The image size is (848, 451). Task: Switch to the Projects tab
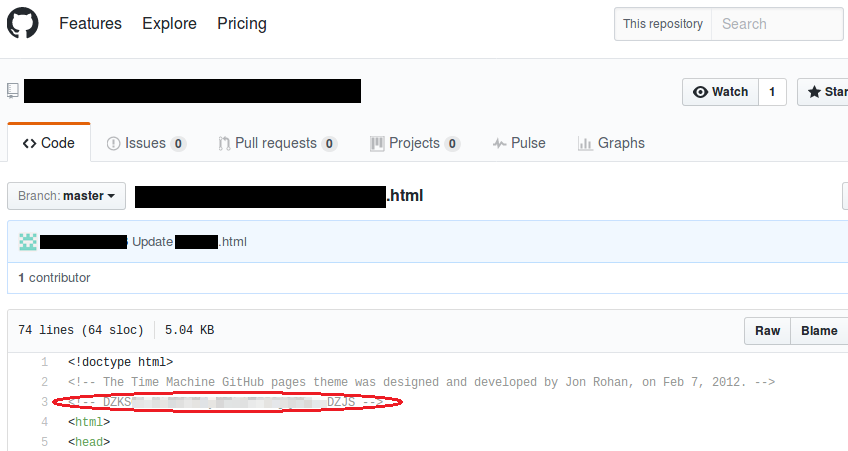pos(414,143)
